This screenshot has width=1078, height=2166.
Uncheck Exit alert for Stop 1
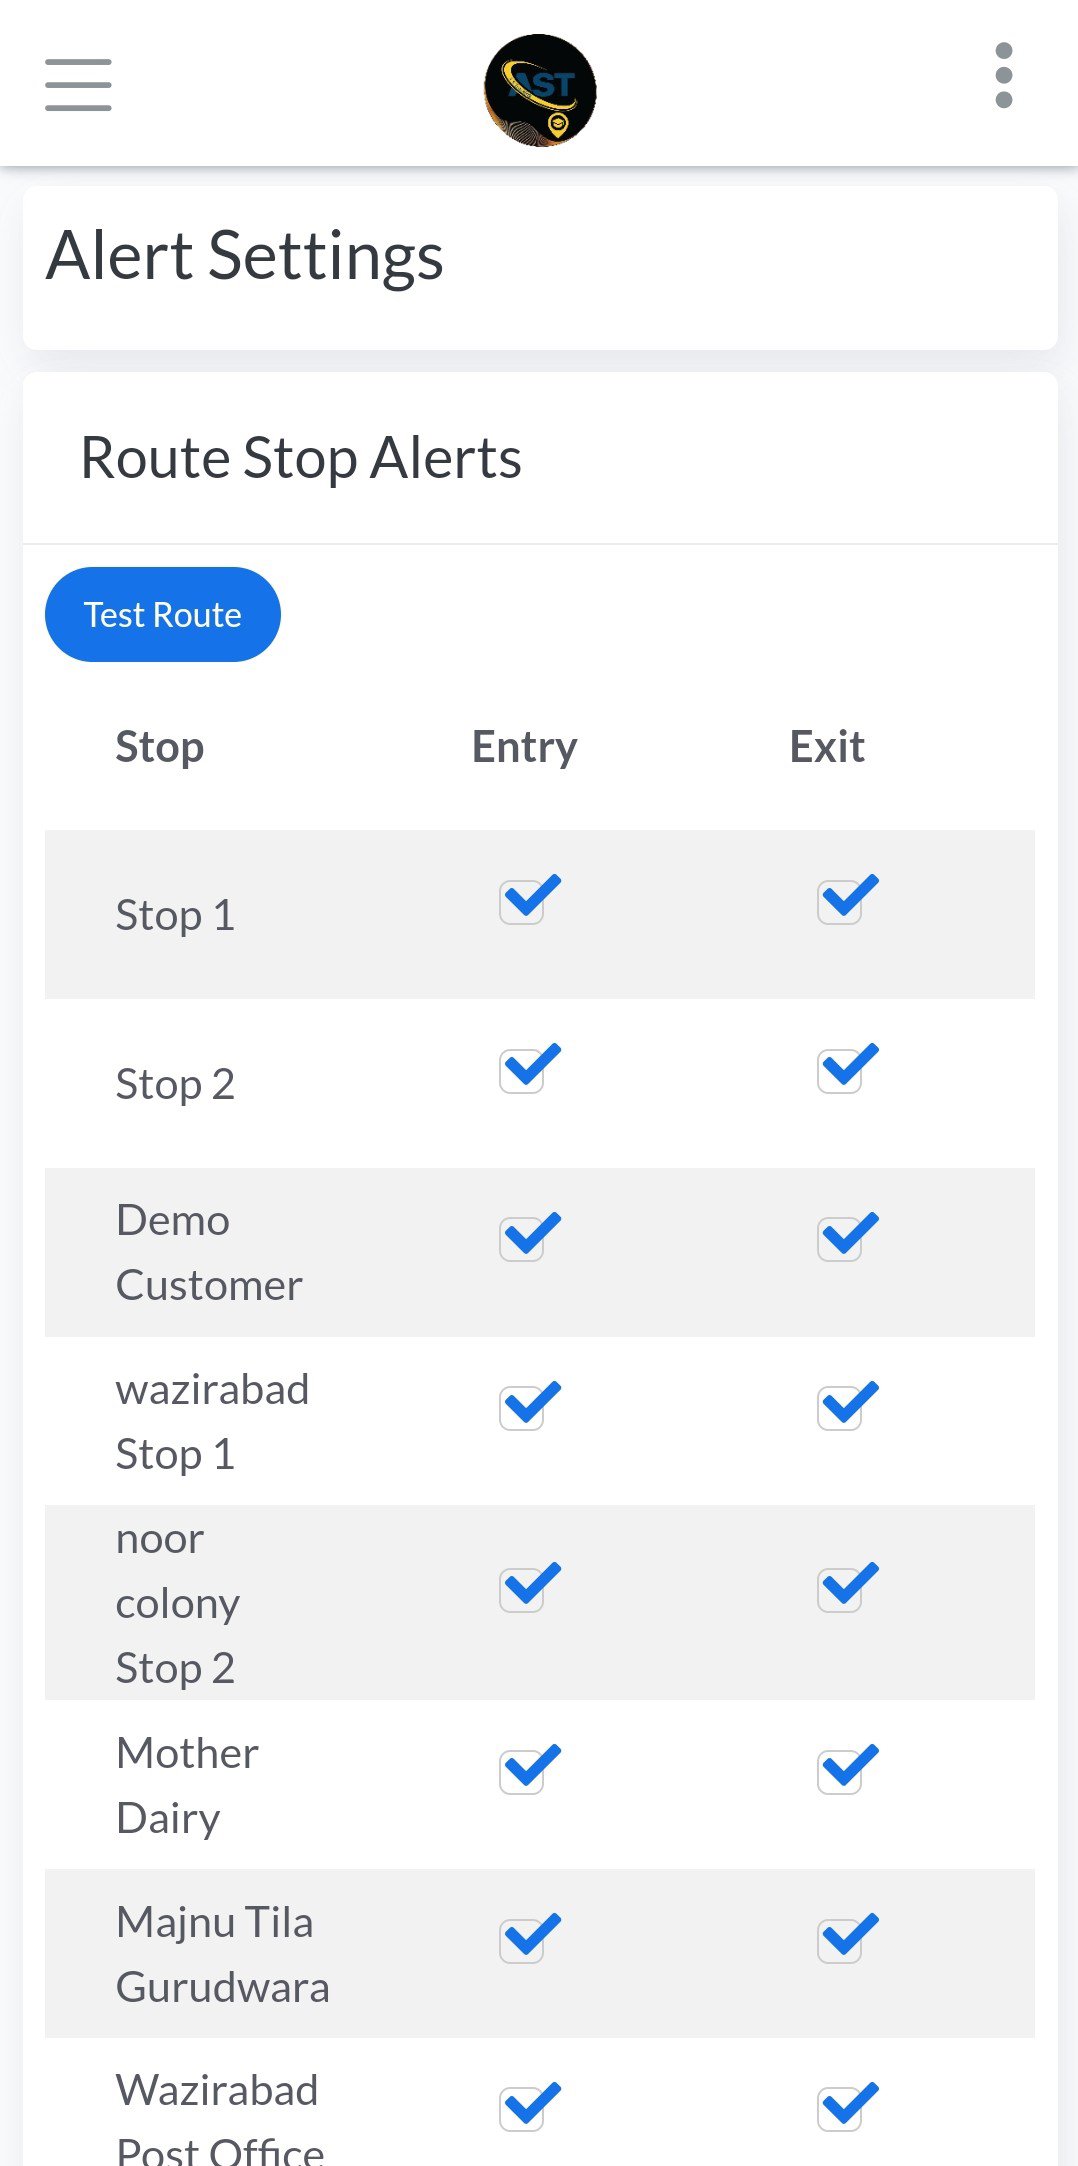point(840,902)
